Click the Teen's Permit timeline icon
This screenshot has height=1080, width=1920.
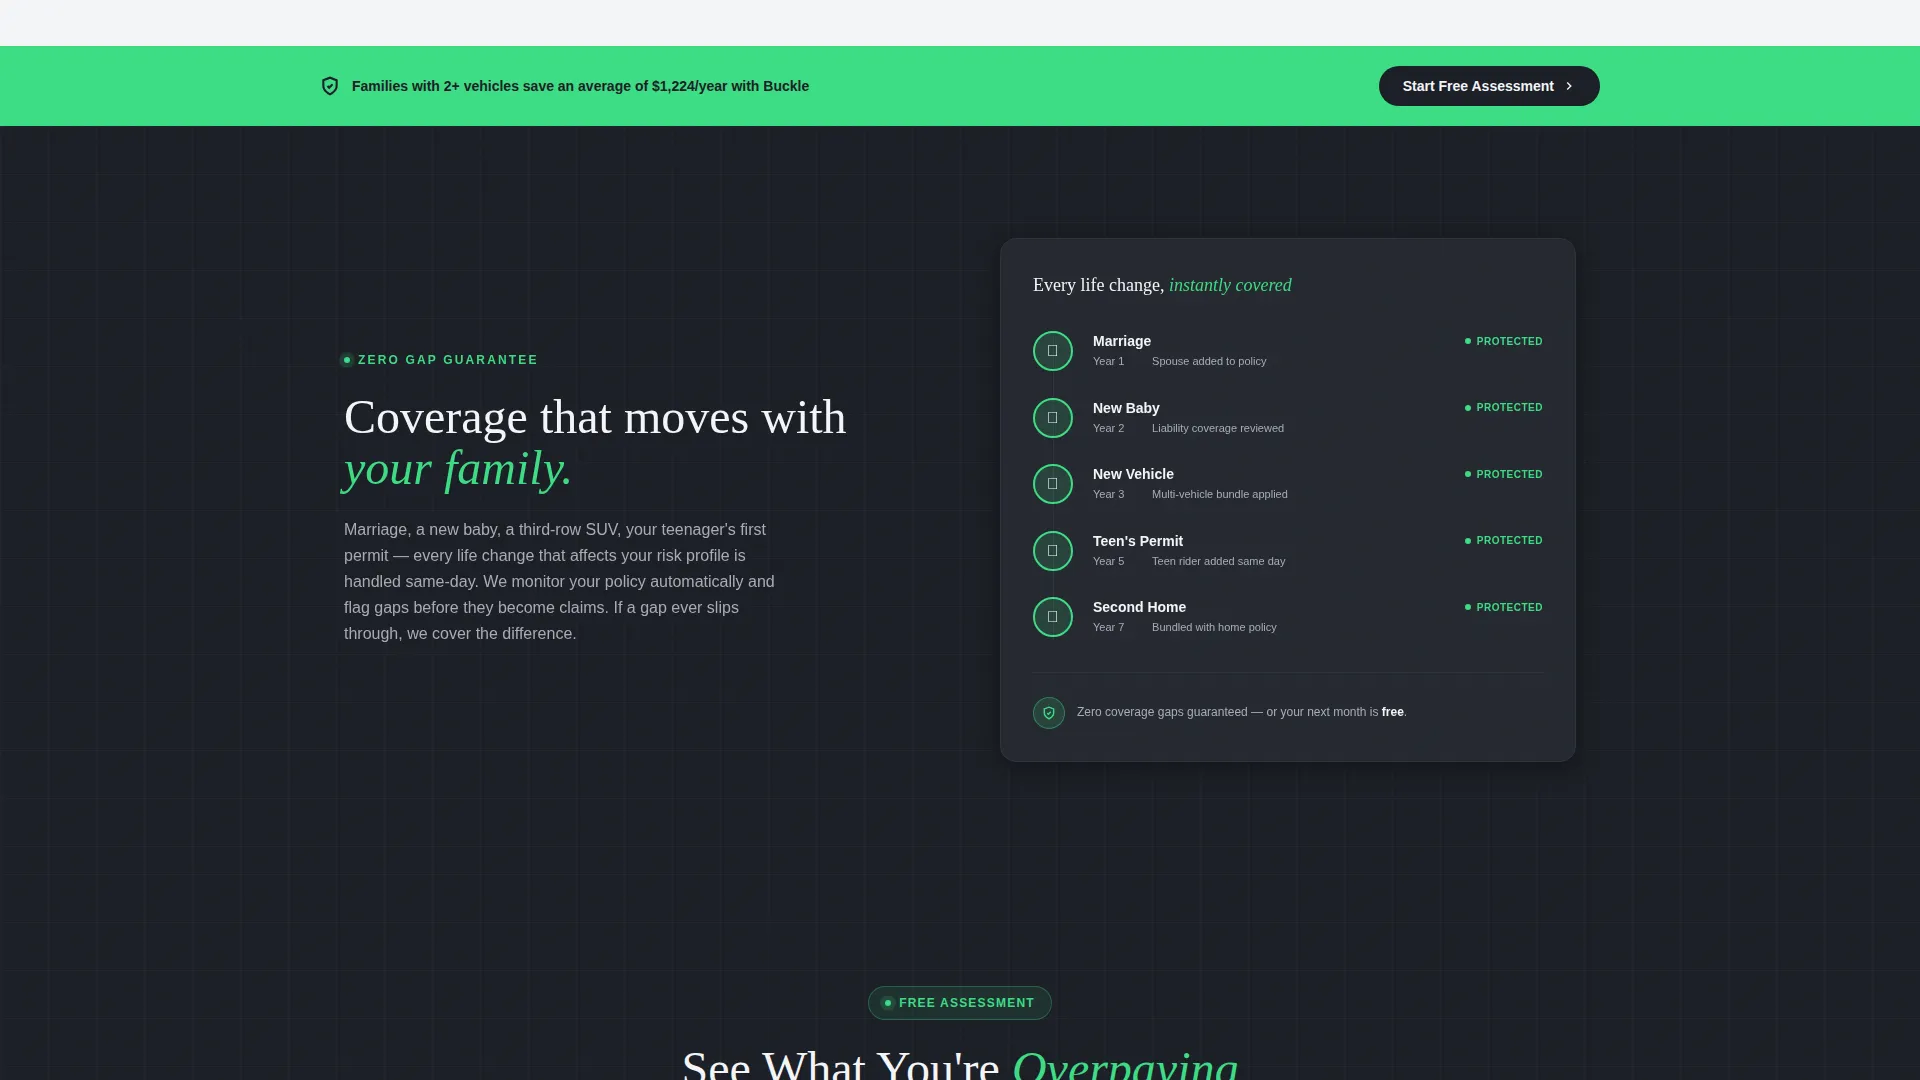(x=1052, y=551)
